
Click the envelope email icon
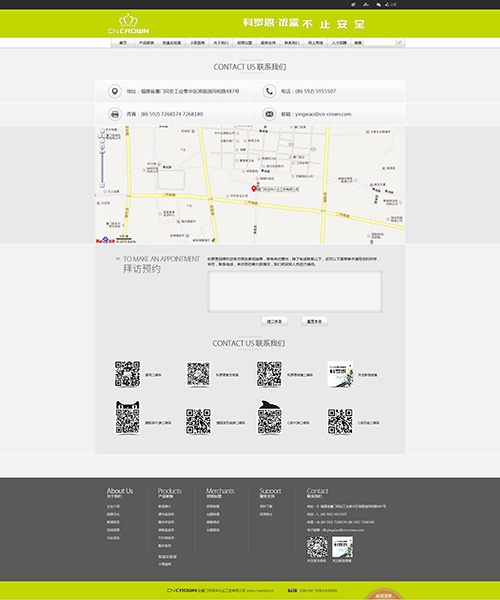point(269,114)
